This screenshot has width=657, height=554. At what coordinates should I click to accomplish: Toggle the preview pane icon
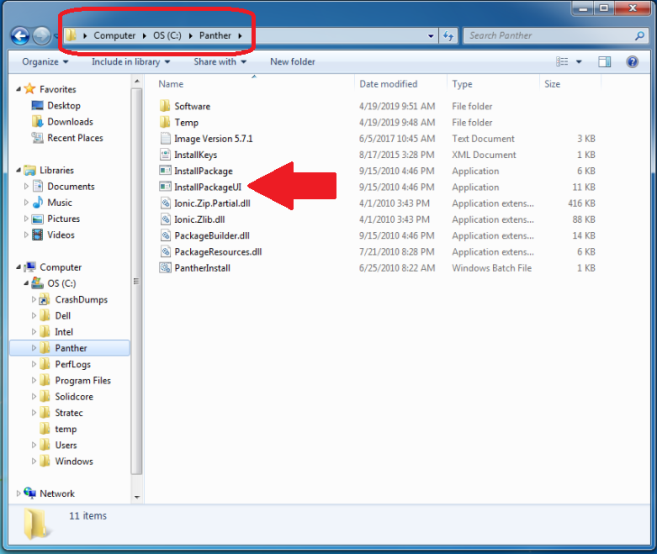click(x=605, y=62)
